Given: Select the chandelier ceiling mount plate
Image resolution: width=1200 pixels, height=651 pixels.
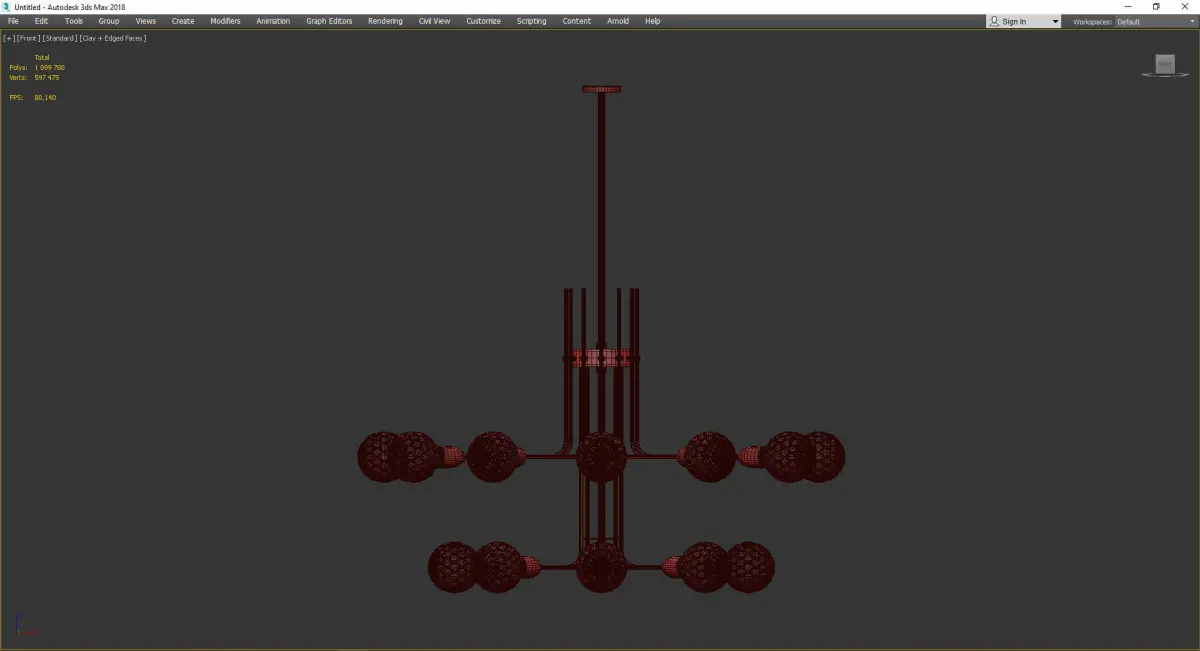Looking at the screenshot, I should [x=602, y=89].
